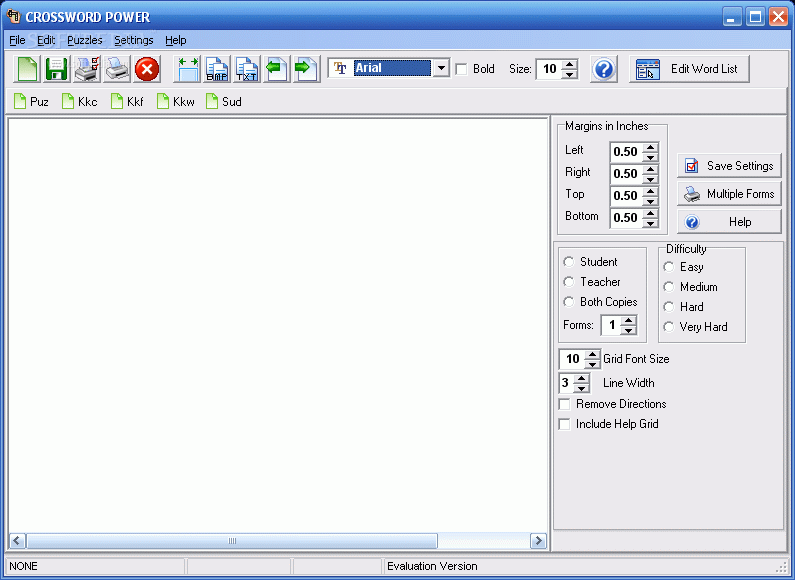Click the Top margin input field
Viewport: 795px width, 580px height.
(626, 196)
